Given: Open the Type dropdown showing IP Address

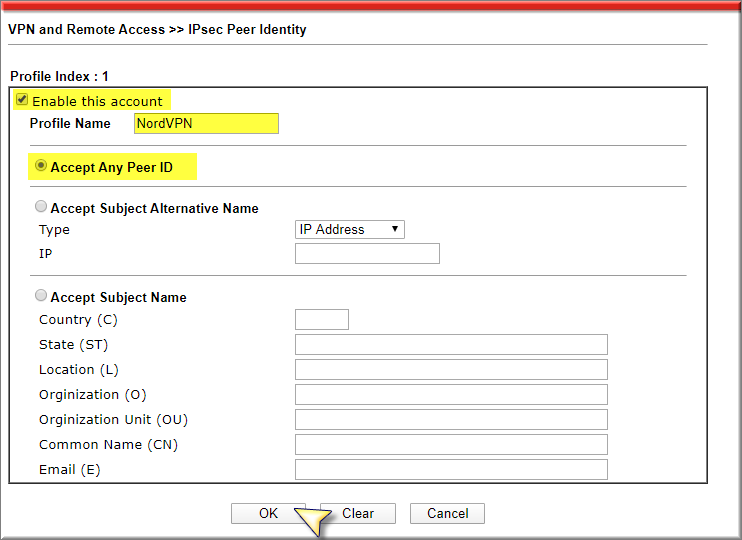Looking at the screenshot, I should point(350,230).
